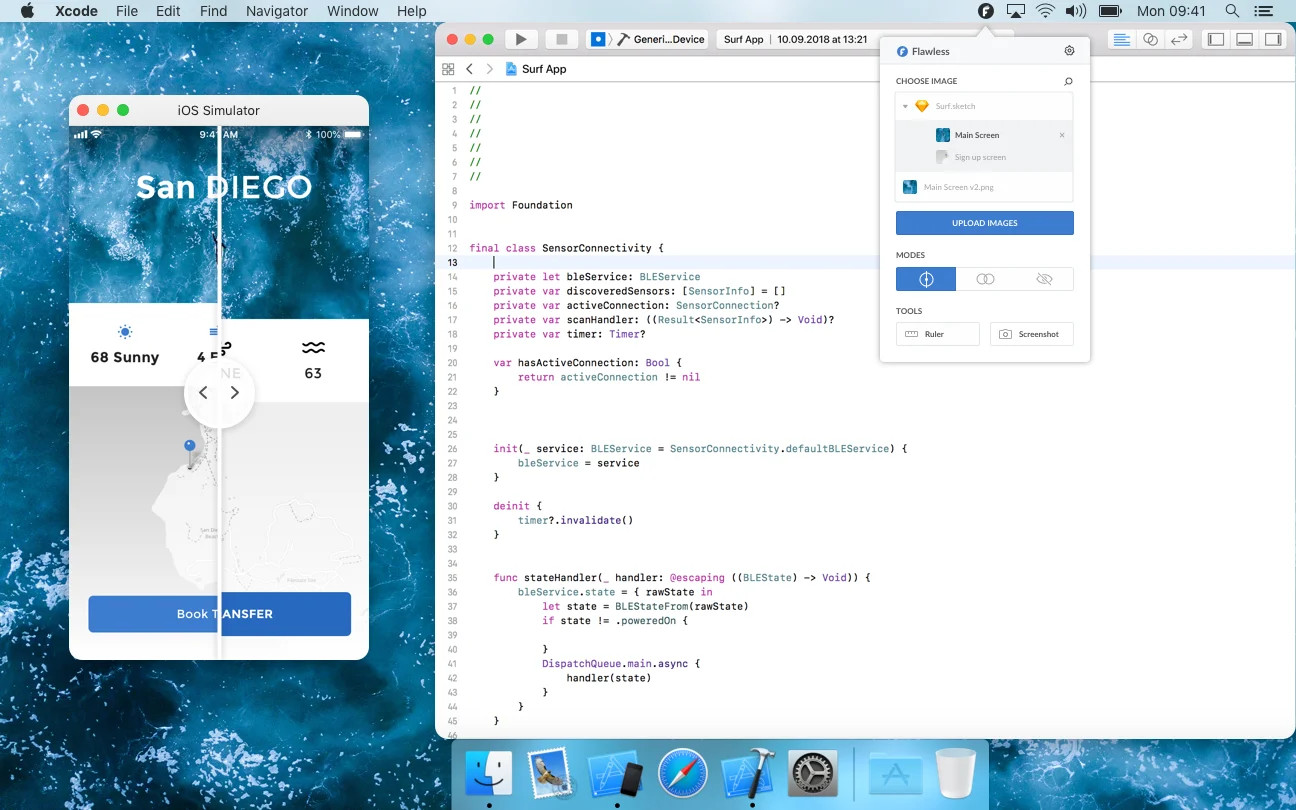This screenshot has width=1296, height=810.
Task: Open Mail from the Dock
Action: coord(551,774)
